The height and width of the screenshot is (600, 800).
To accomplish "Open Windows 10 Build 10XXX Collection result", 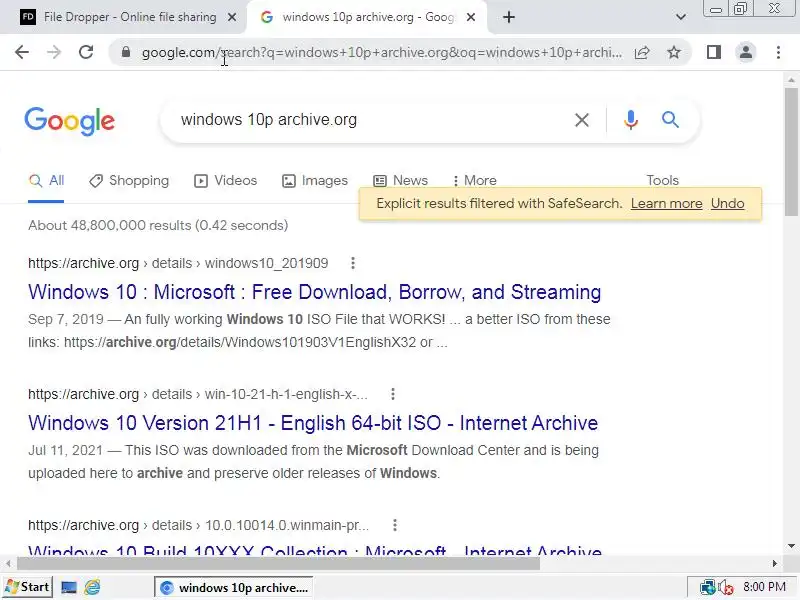I will point(315,549).
